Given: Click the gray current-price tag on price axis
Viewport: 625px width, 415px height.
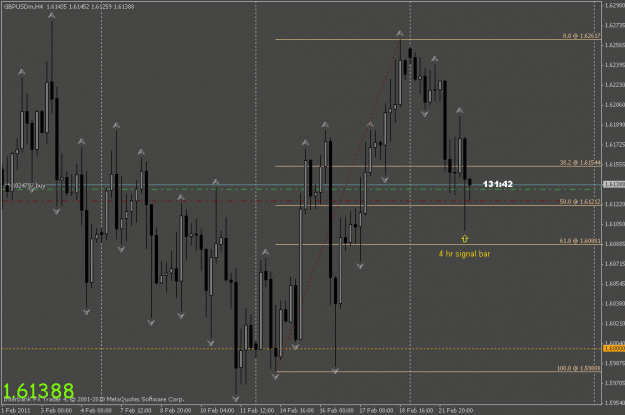Looking at the screenshot, I should pos(614,184).
